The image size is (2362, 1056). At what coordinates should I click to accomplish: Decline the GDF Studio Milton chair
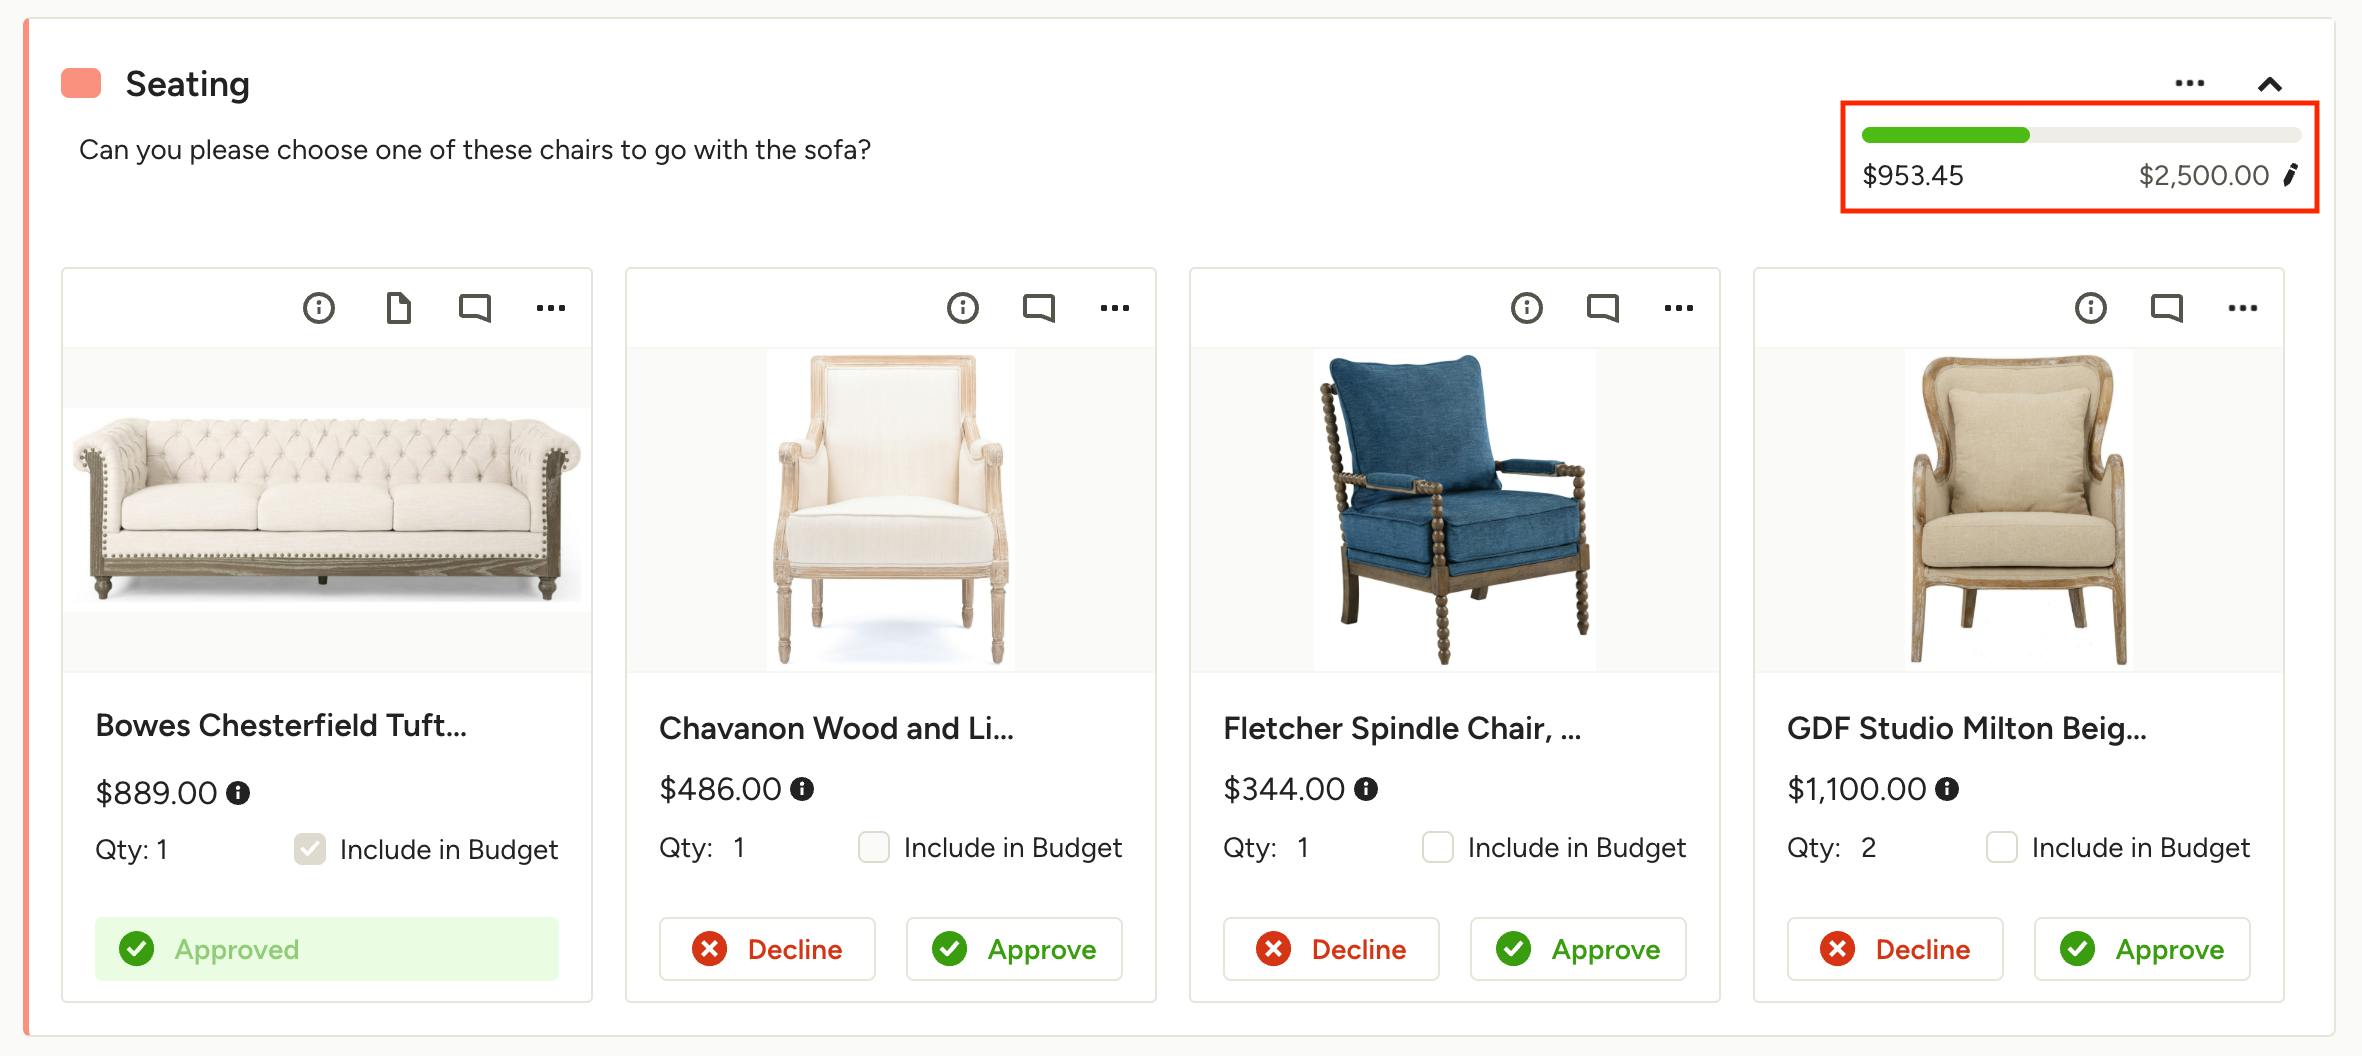coord(1895,949)
